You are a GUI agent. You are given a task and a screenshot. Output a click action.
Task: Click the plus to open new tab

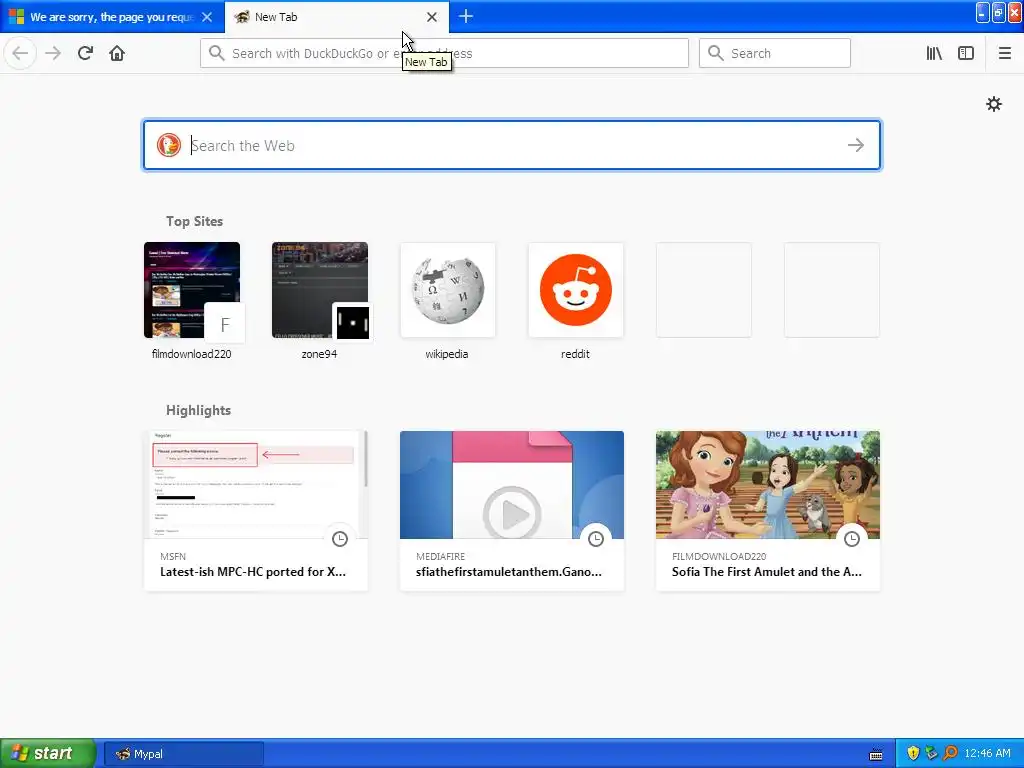(466, 16)
